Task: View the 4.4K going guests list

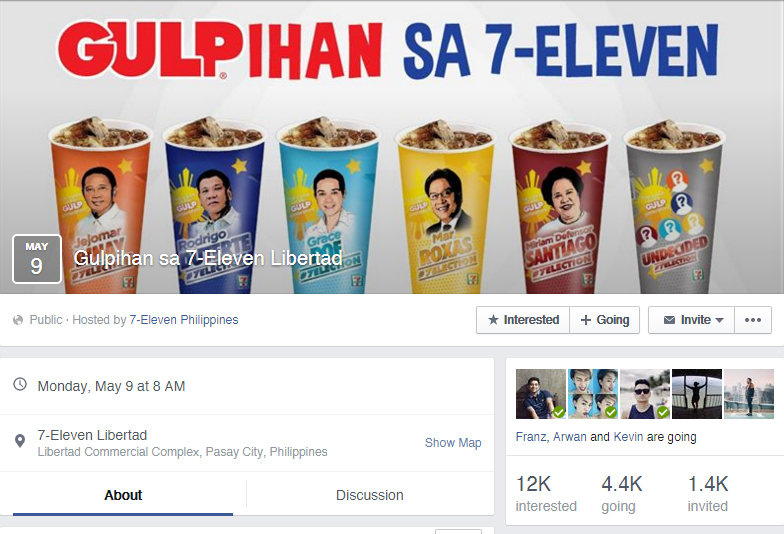Action: 622,494
